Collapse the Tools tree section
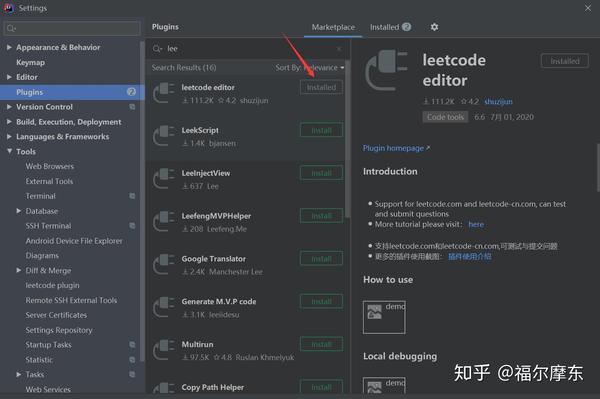The image size is (600, 399). click(9, 151)
